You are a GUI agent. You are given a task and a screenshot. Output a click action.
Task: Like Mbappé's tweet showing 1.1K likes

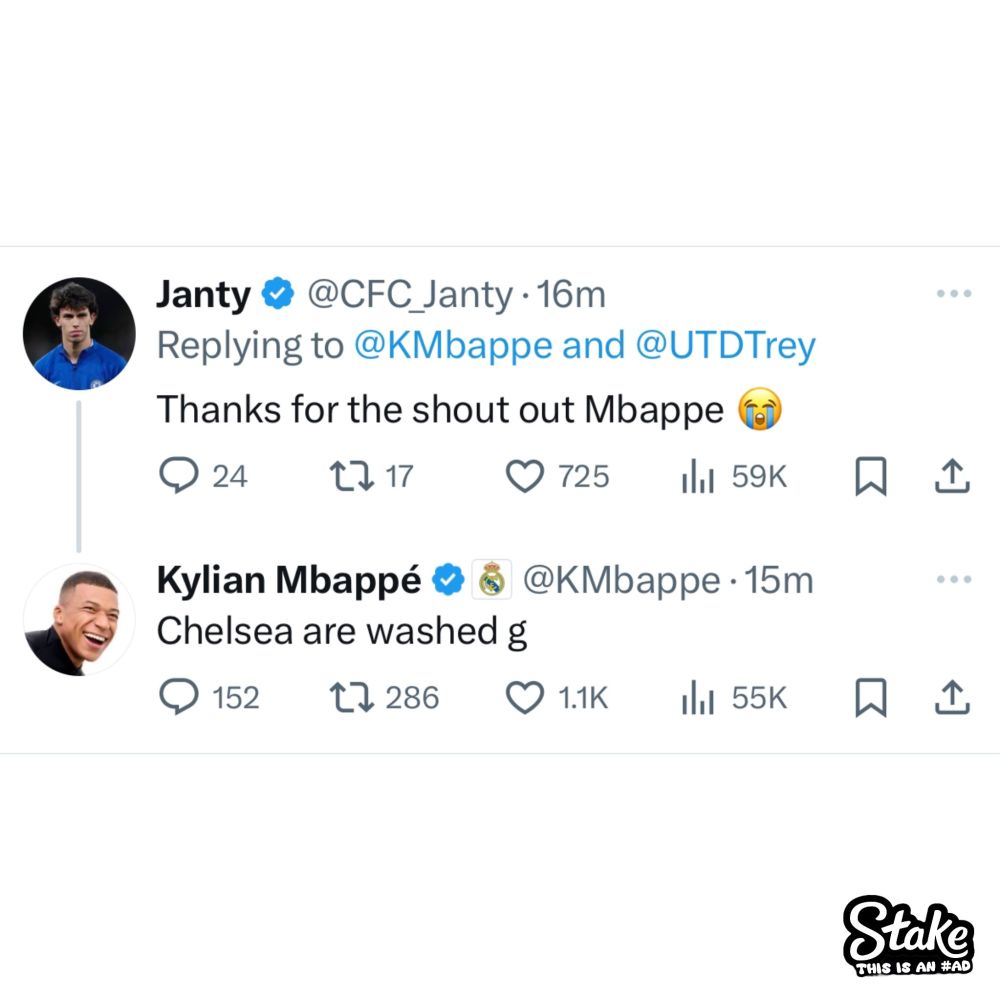[x=524, y=698]
